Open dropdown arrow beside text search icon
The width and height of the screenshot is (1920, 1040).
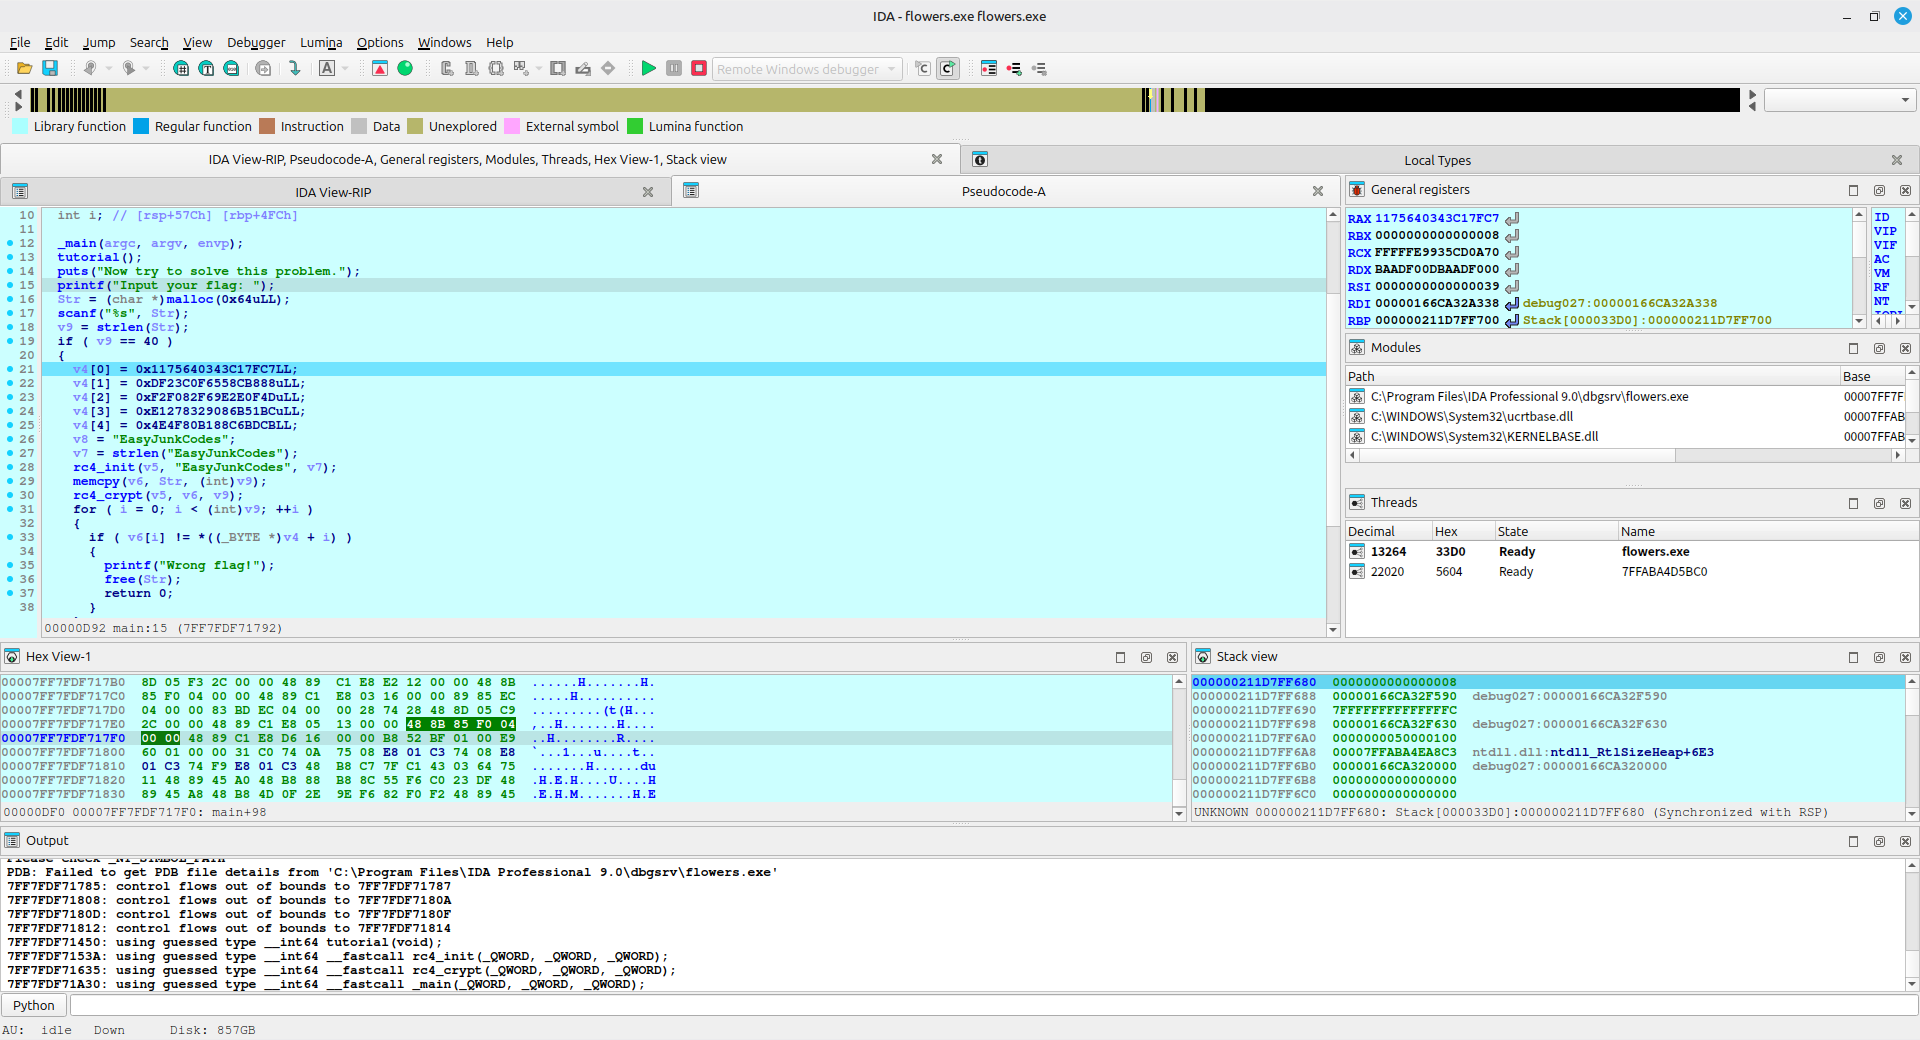coord(345,68)
